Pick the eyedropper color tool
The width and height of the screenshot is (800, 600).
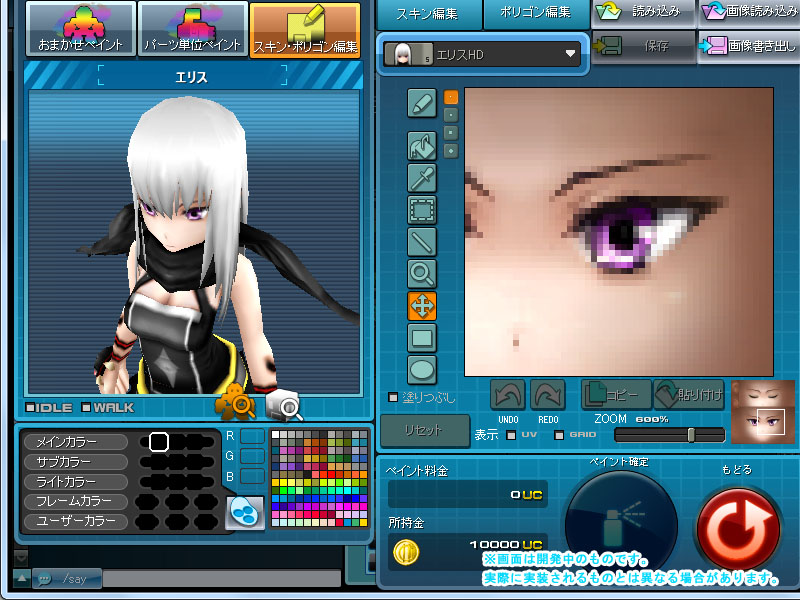(422, 178)
